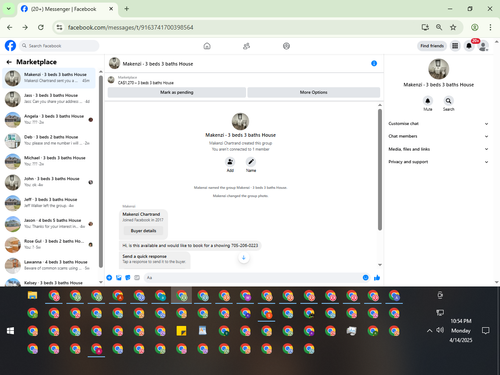Open the Windows Start button

point(10,331)
